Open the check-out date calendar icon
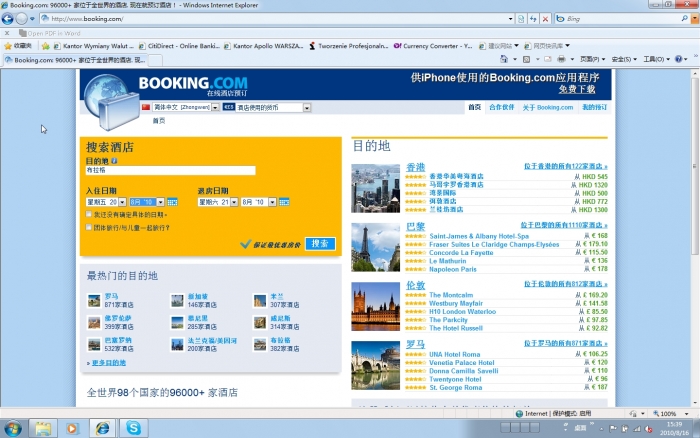Screen dimensions: 700x438 [x=285, y=202]
